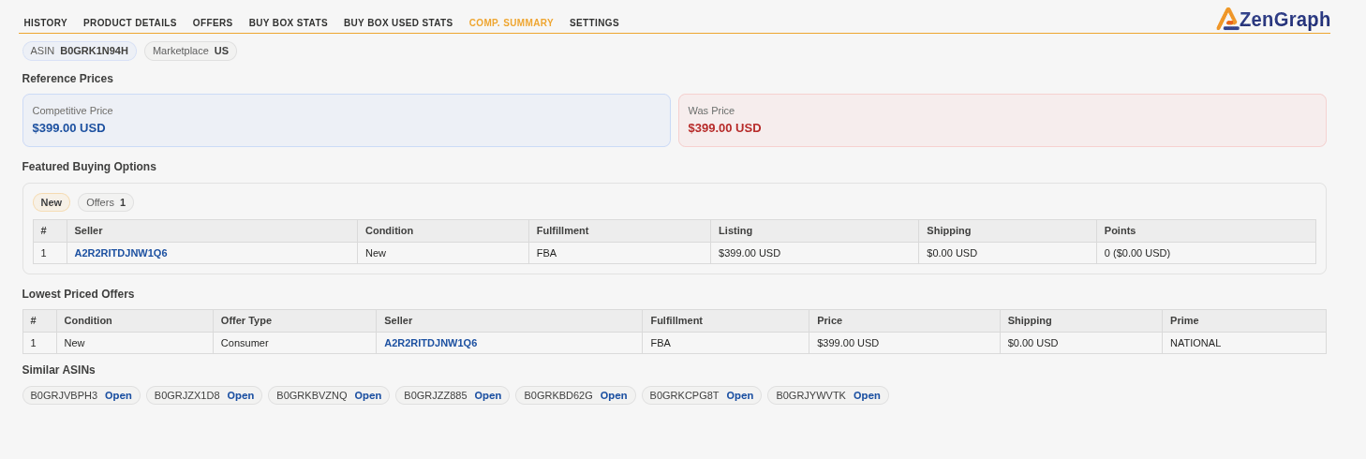
Task: Open the Offers tab
Action: pyautogui.click(x=213, y=23)
